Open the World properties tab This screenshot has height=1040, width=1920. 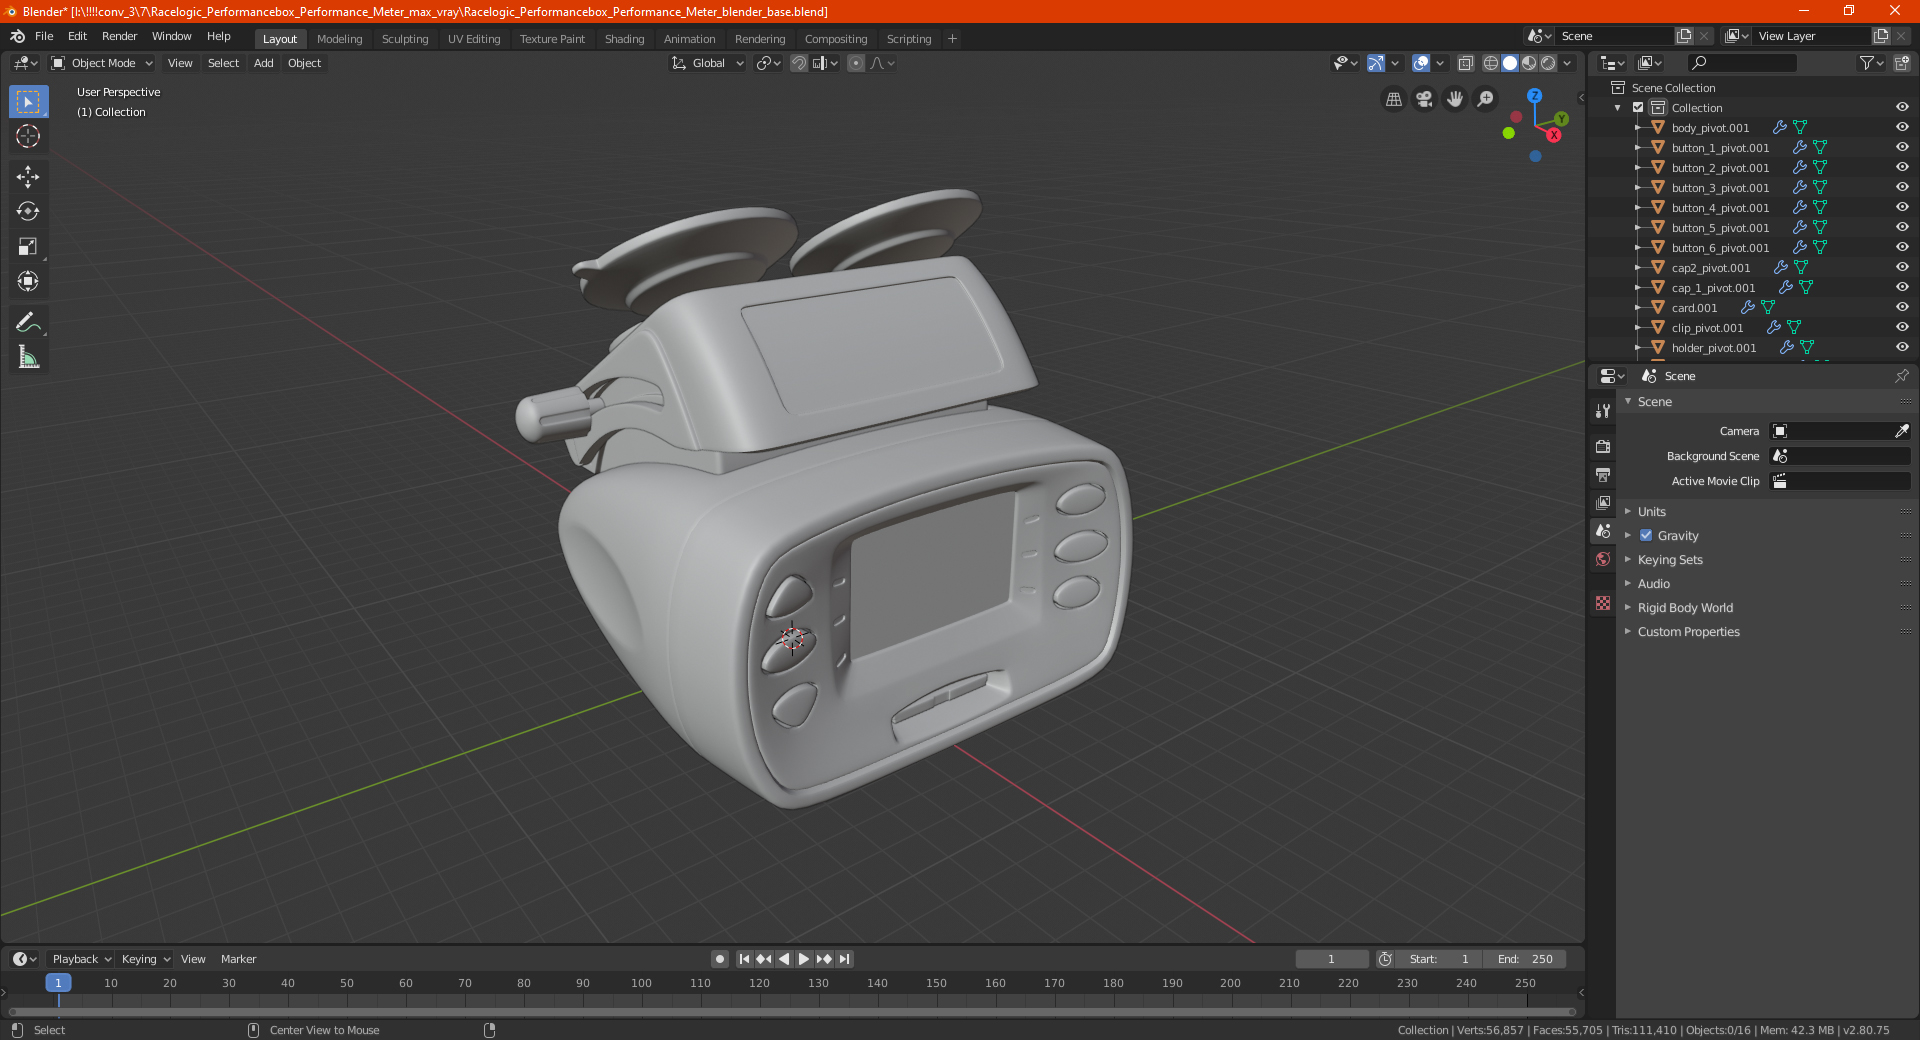click(1603, 559)
